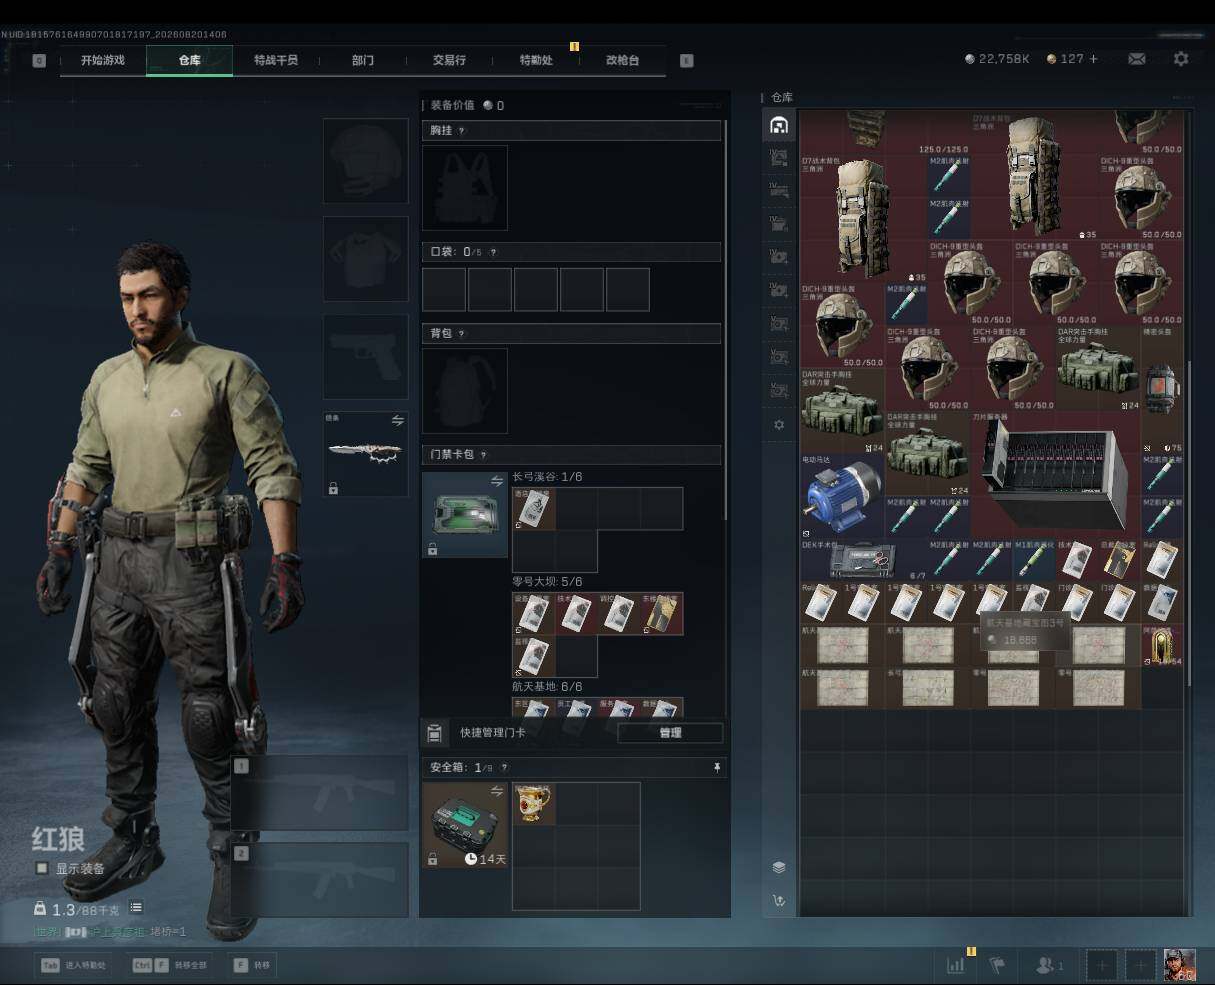
Task: Open the 开始游戏 tab
Action: click(x=103, y=60)
